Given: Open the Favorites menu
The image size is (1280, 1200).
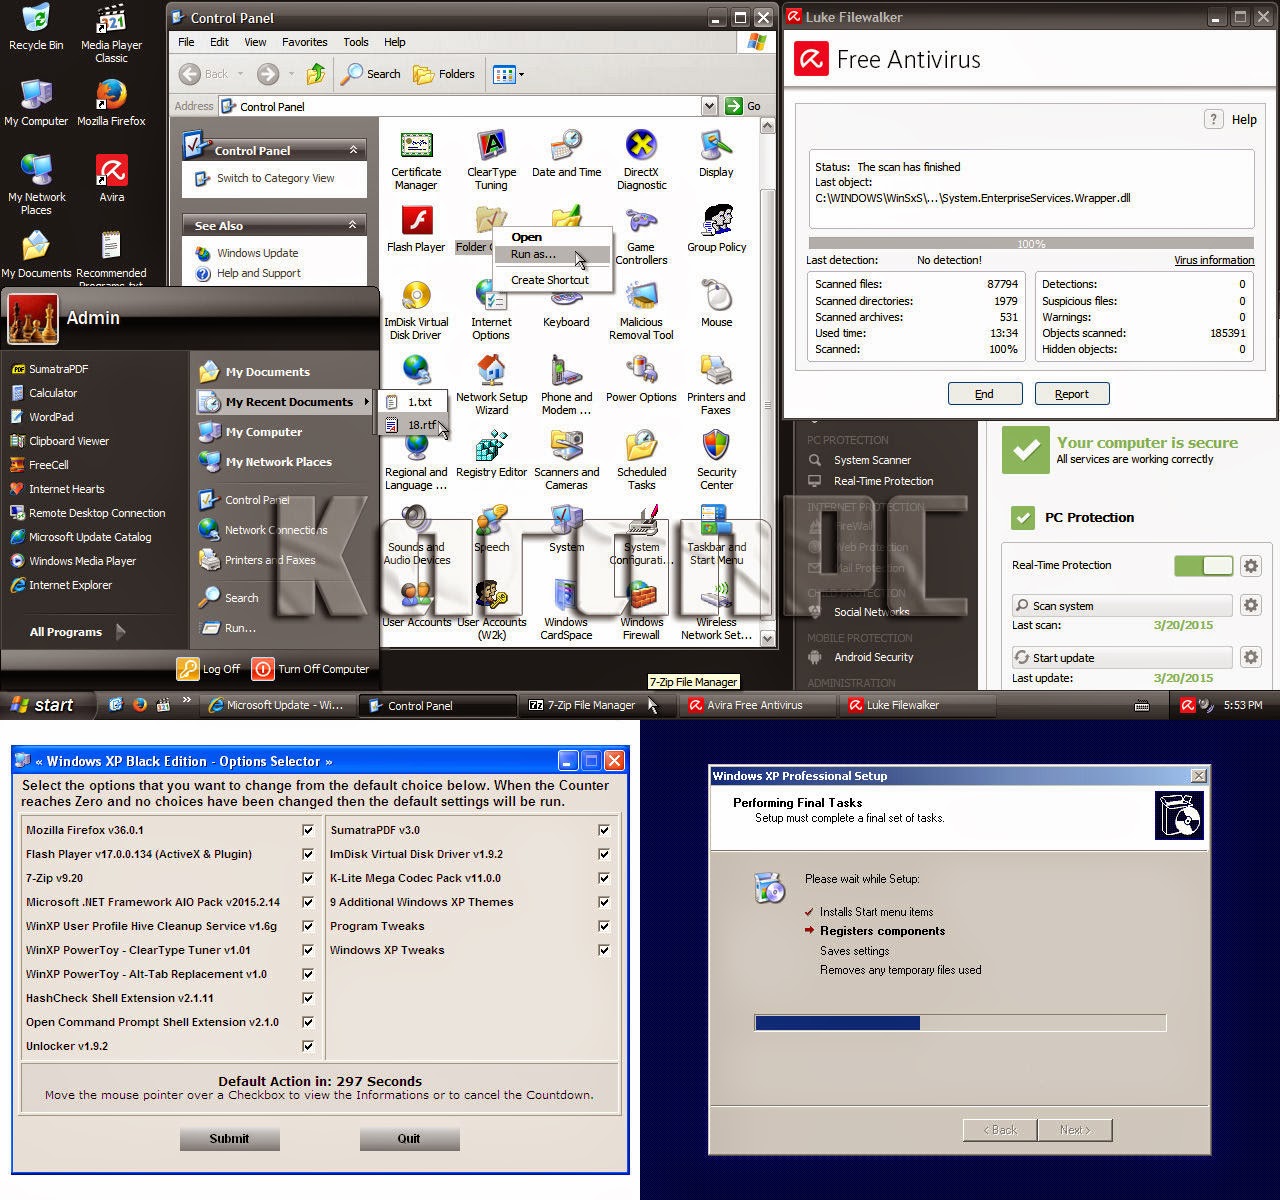Looking at the screenshot, I should click(x=304, y=42).
